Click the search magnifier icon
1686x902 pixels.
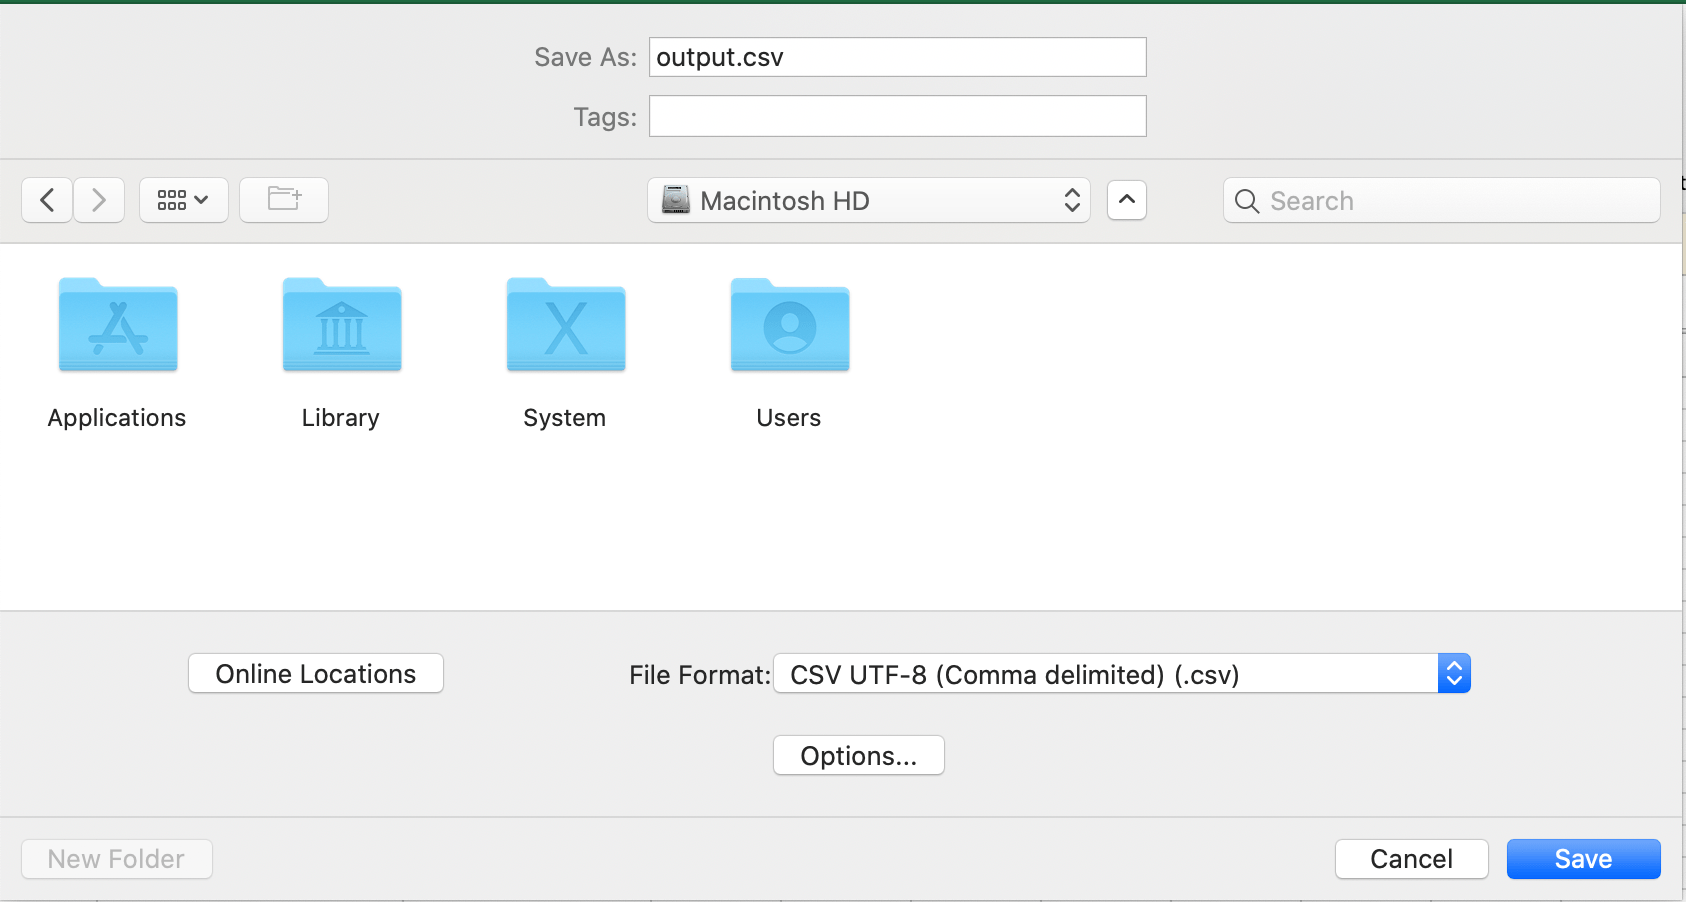click(x=1246, y=201)
